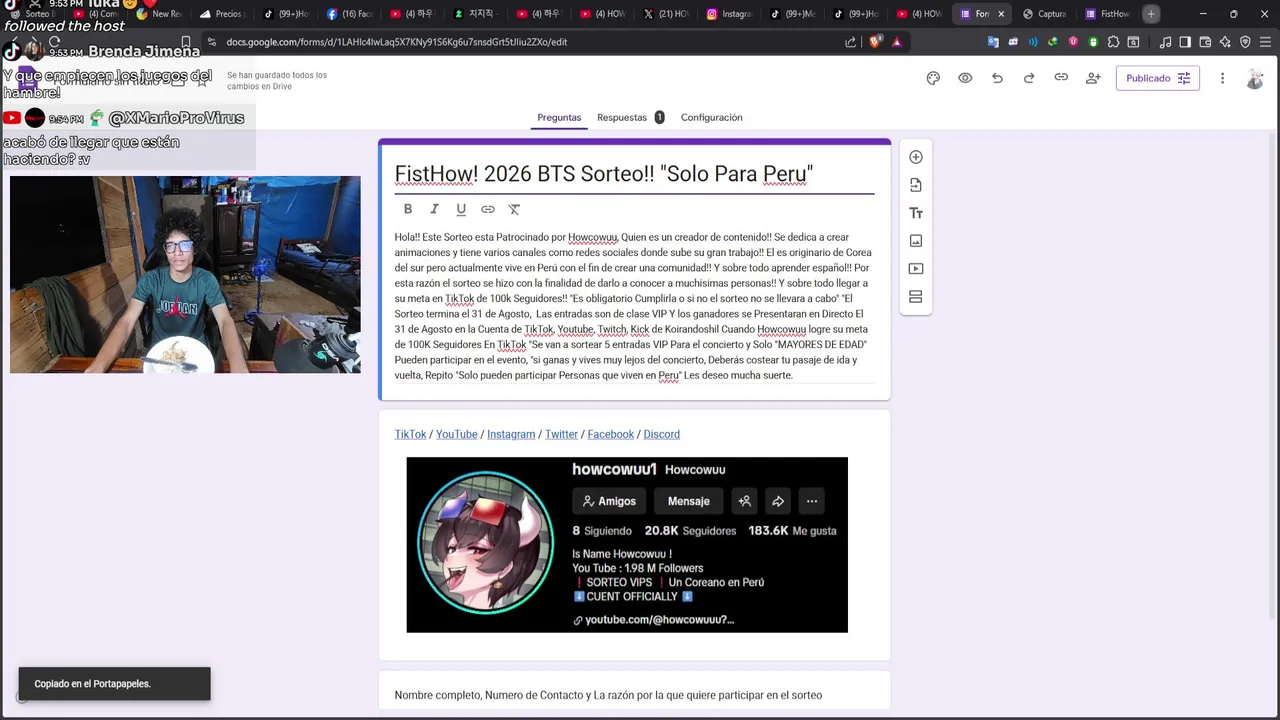Apply underline formatting to the form description

[461, 209]
